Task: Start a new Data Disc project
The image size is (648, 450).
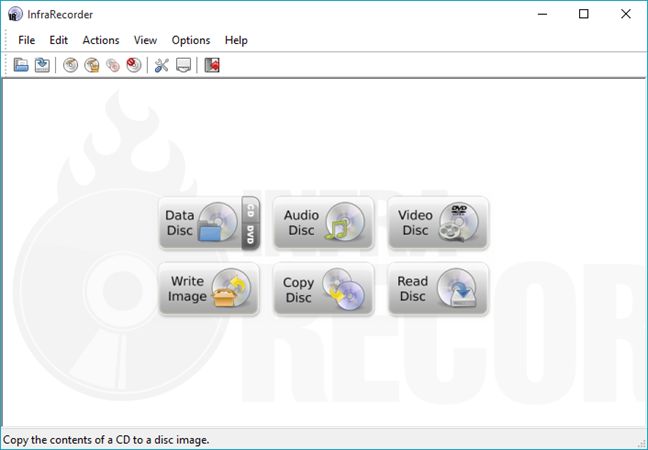Action: (x=200, y=223)
